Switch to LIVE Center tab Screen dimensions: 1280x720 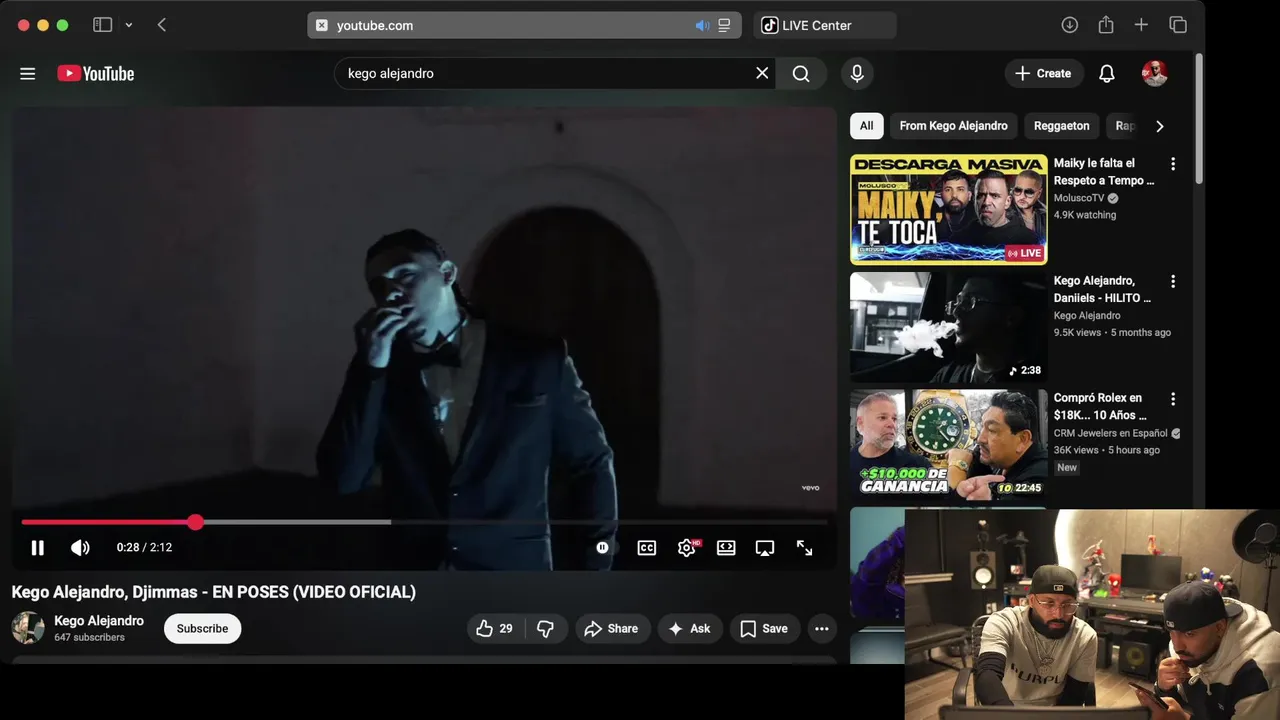click(x=825, y=25)
